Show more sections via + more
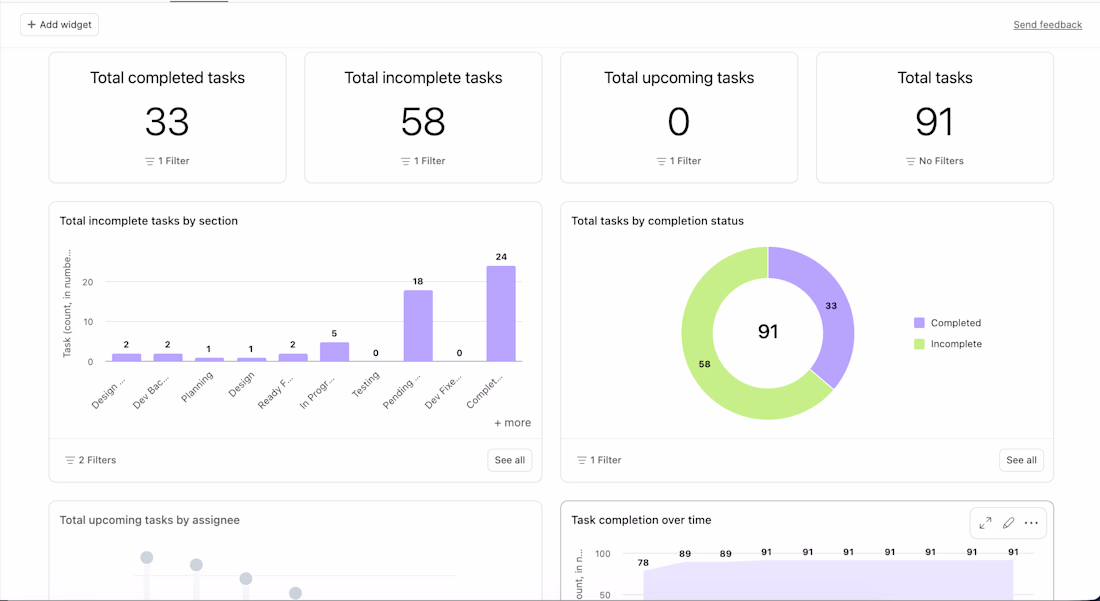 (512, 423)
